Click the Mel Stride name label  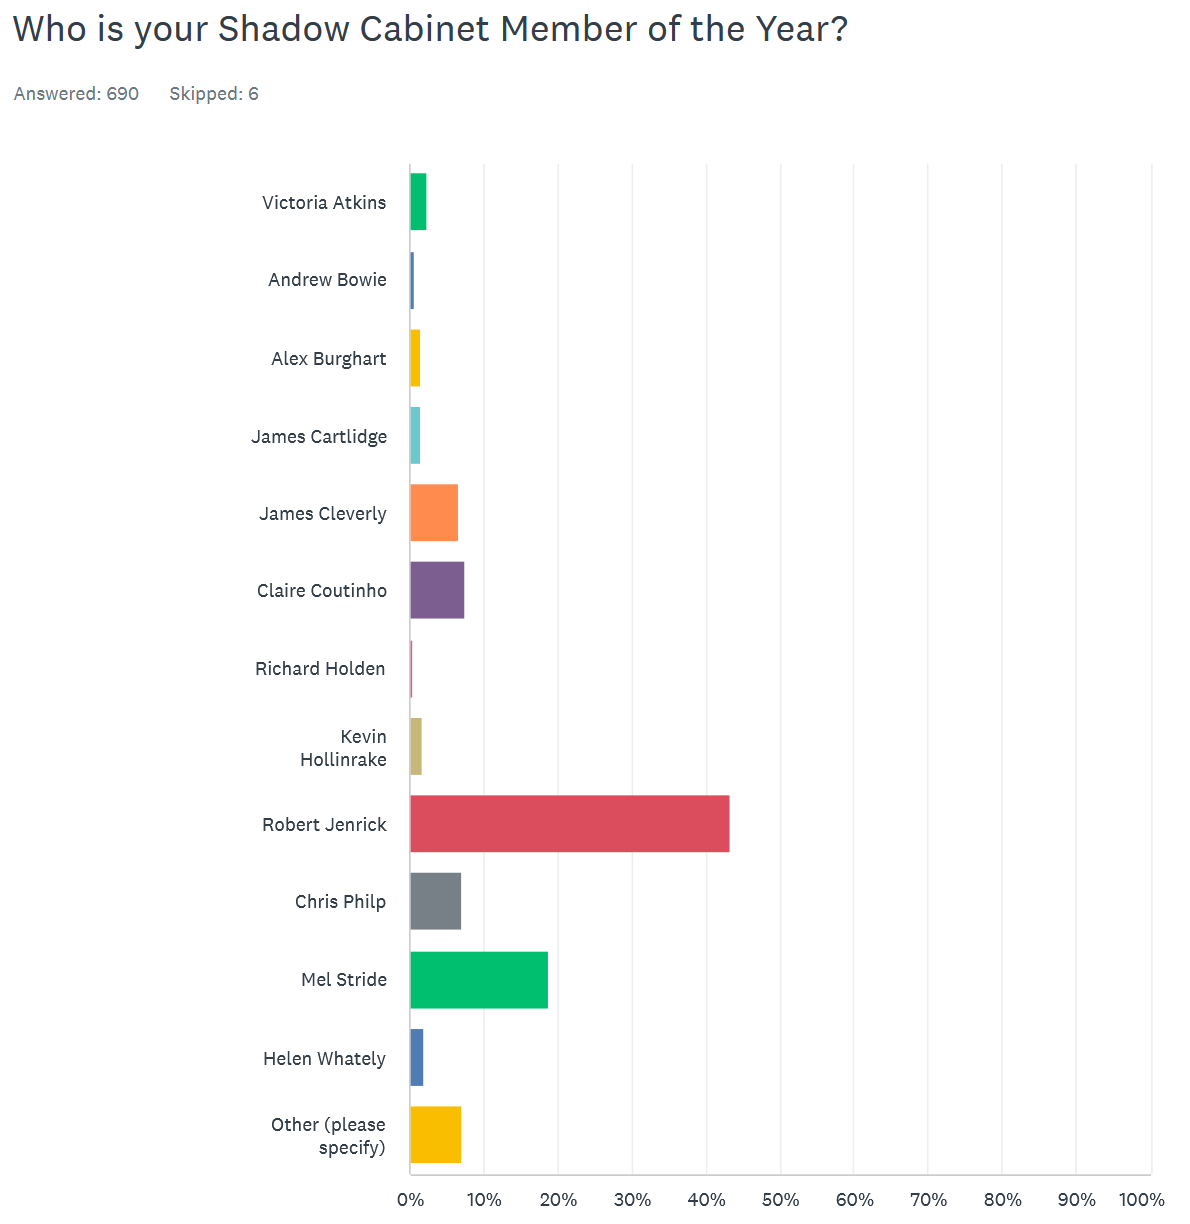click(344, 980)
